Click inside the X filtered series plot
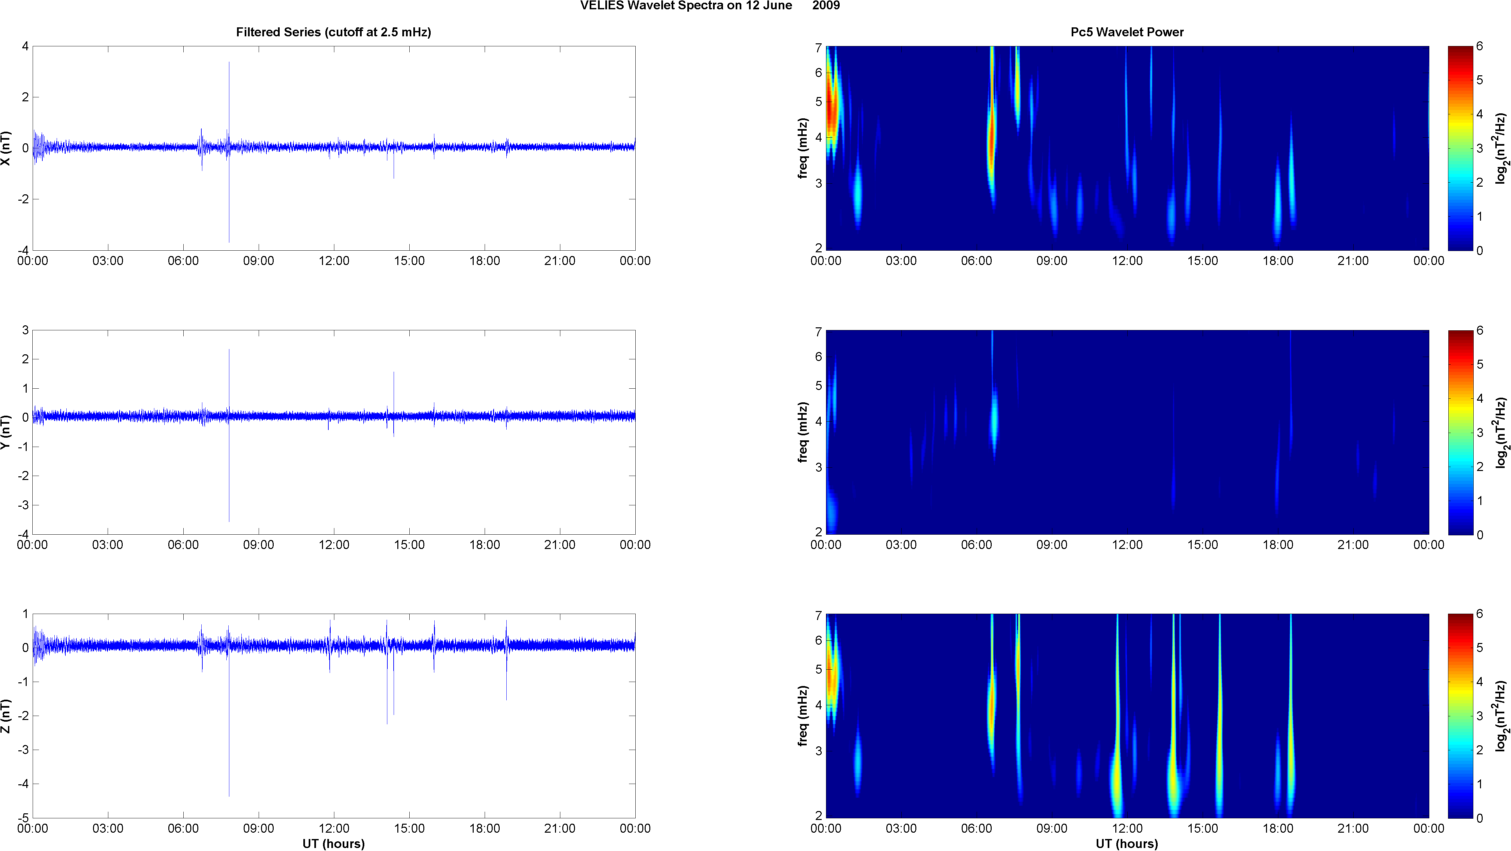This screenshot has width=1511, height=851. pyautogui.click(x=334, y=148)
